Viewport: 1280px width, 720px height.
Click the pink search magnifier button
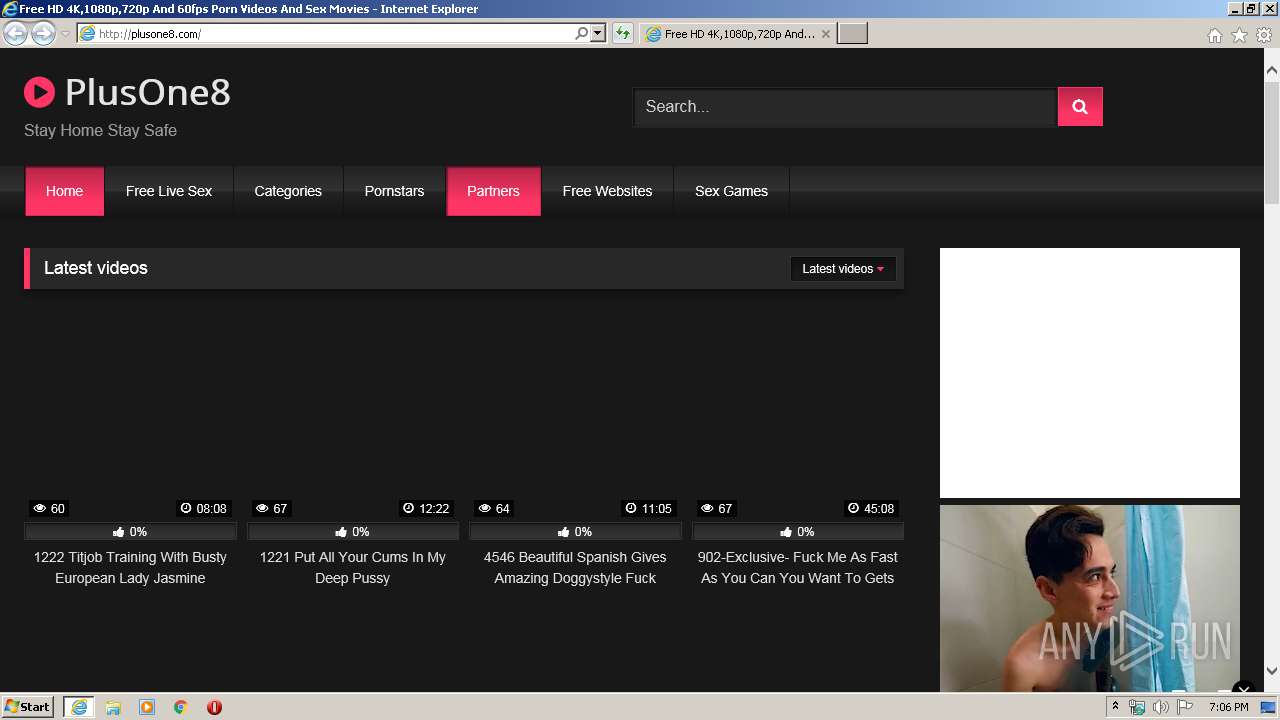[x=1080, y=107]
